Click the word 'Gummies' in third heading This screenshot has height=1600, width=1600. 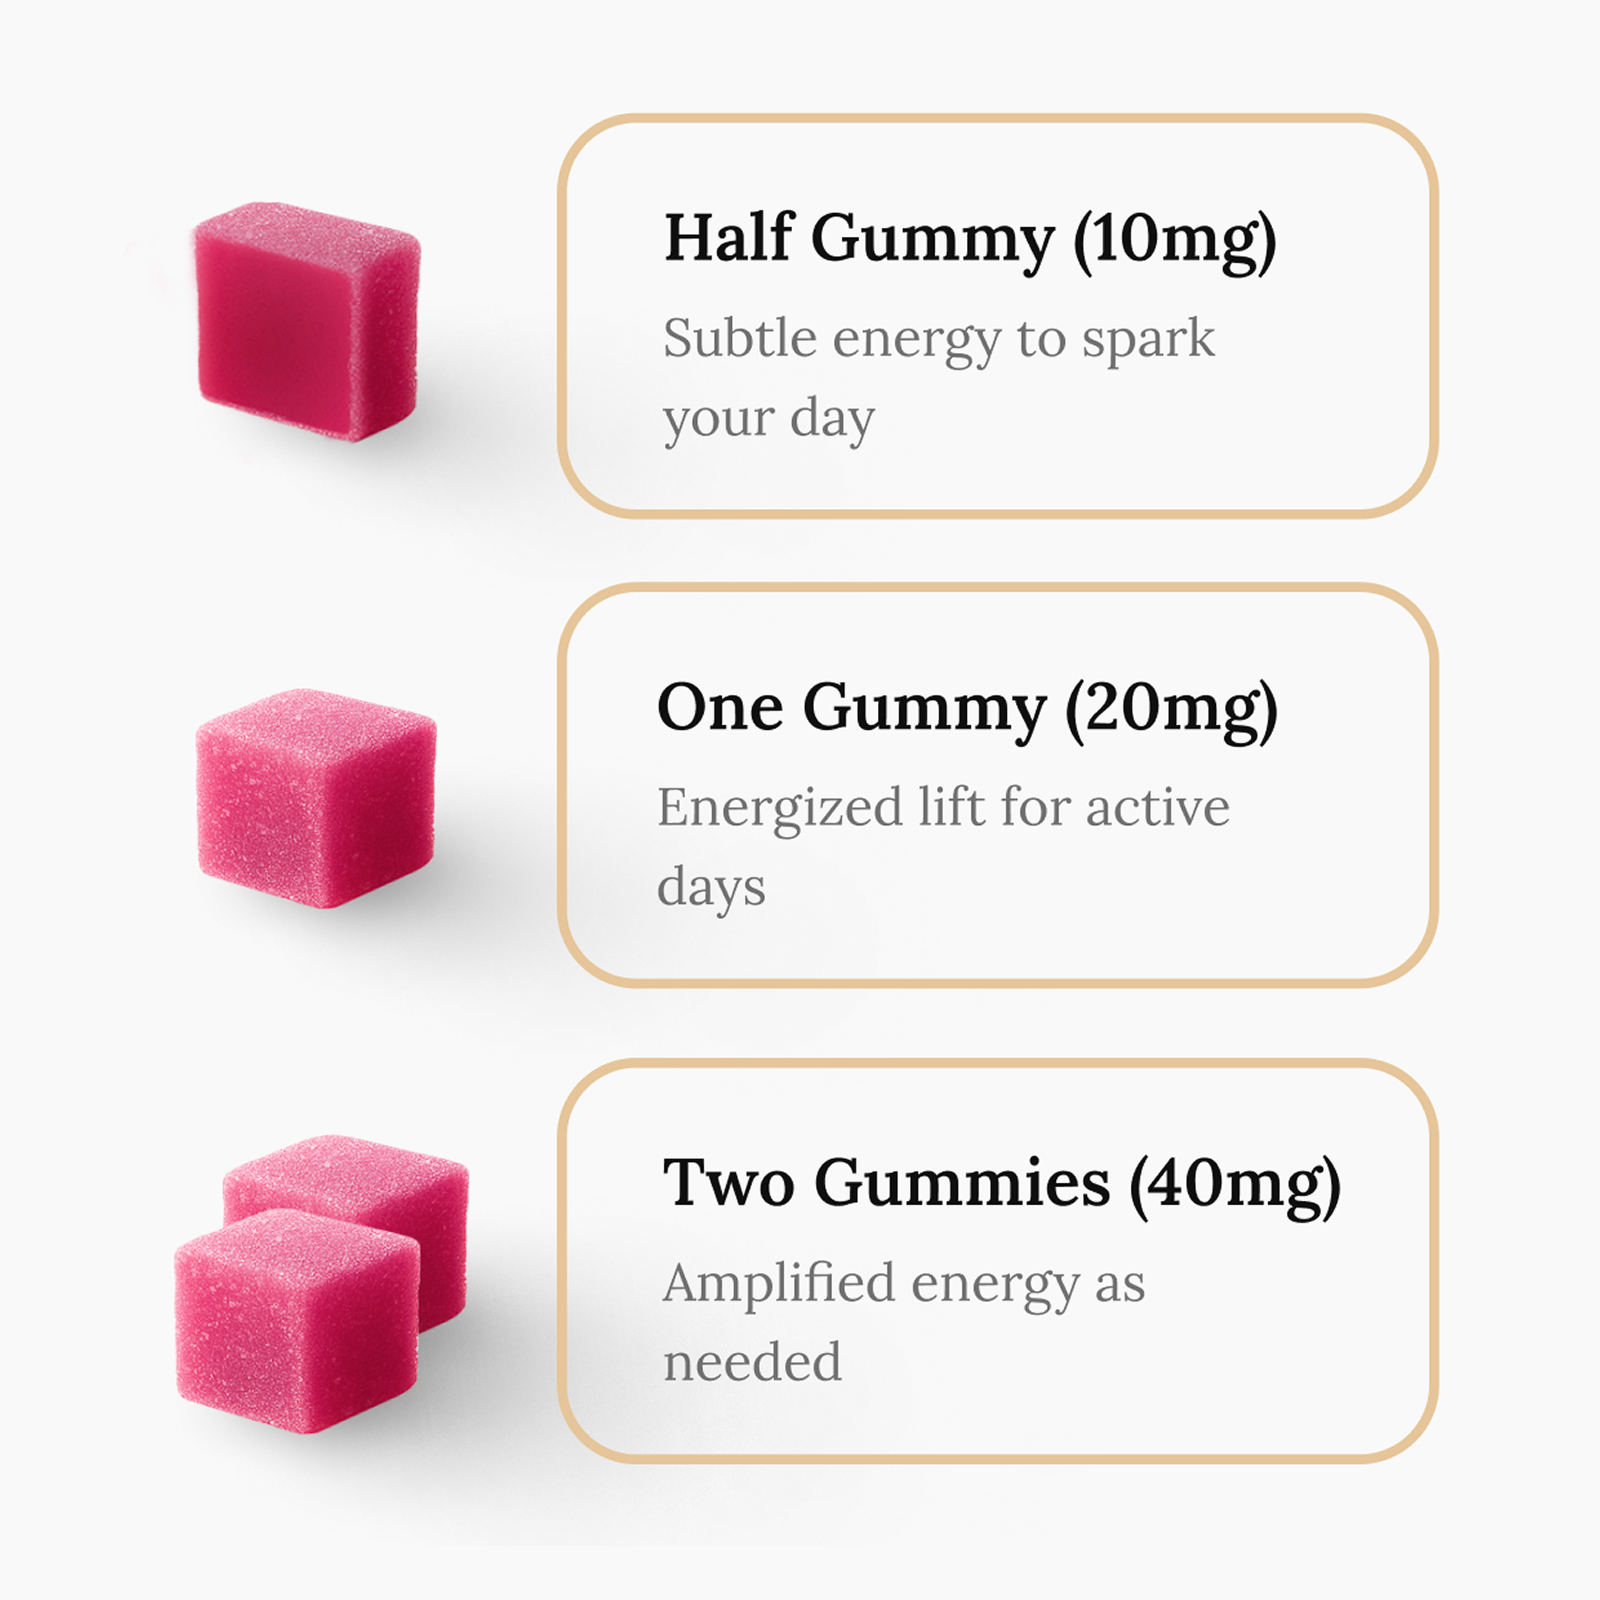click(962, 1184)
